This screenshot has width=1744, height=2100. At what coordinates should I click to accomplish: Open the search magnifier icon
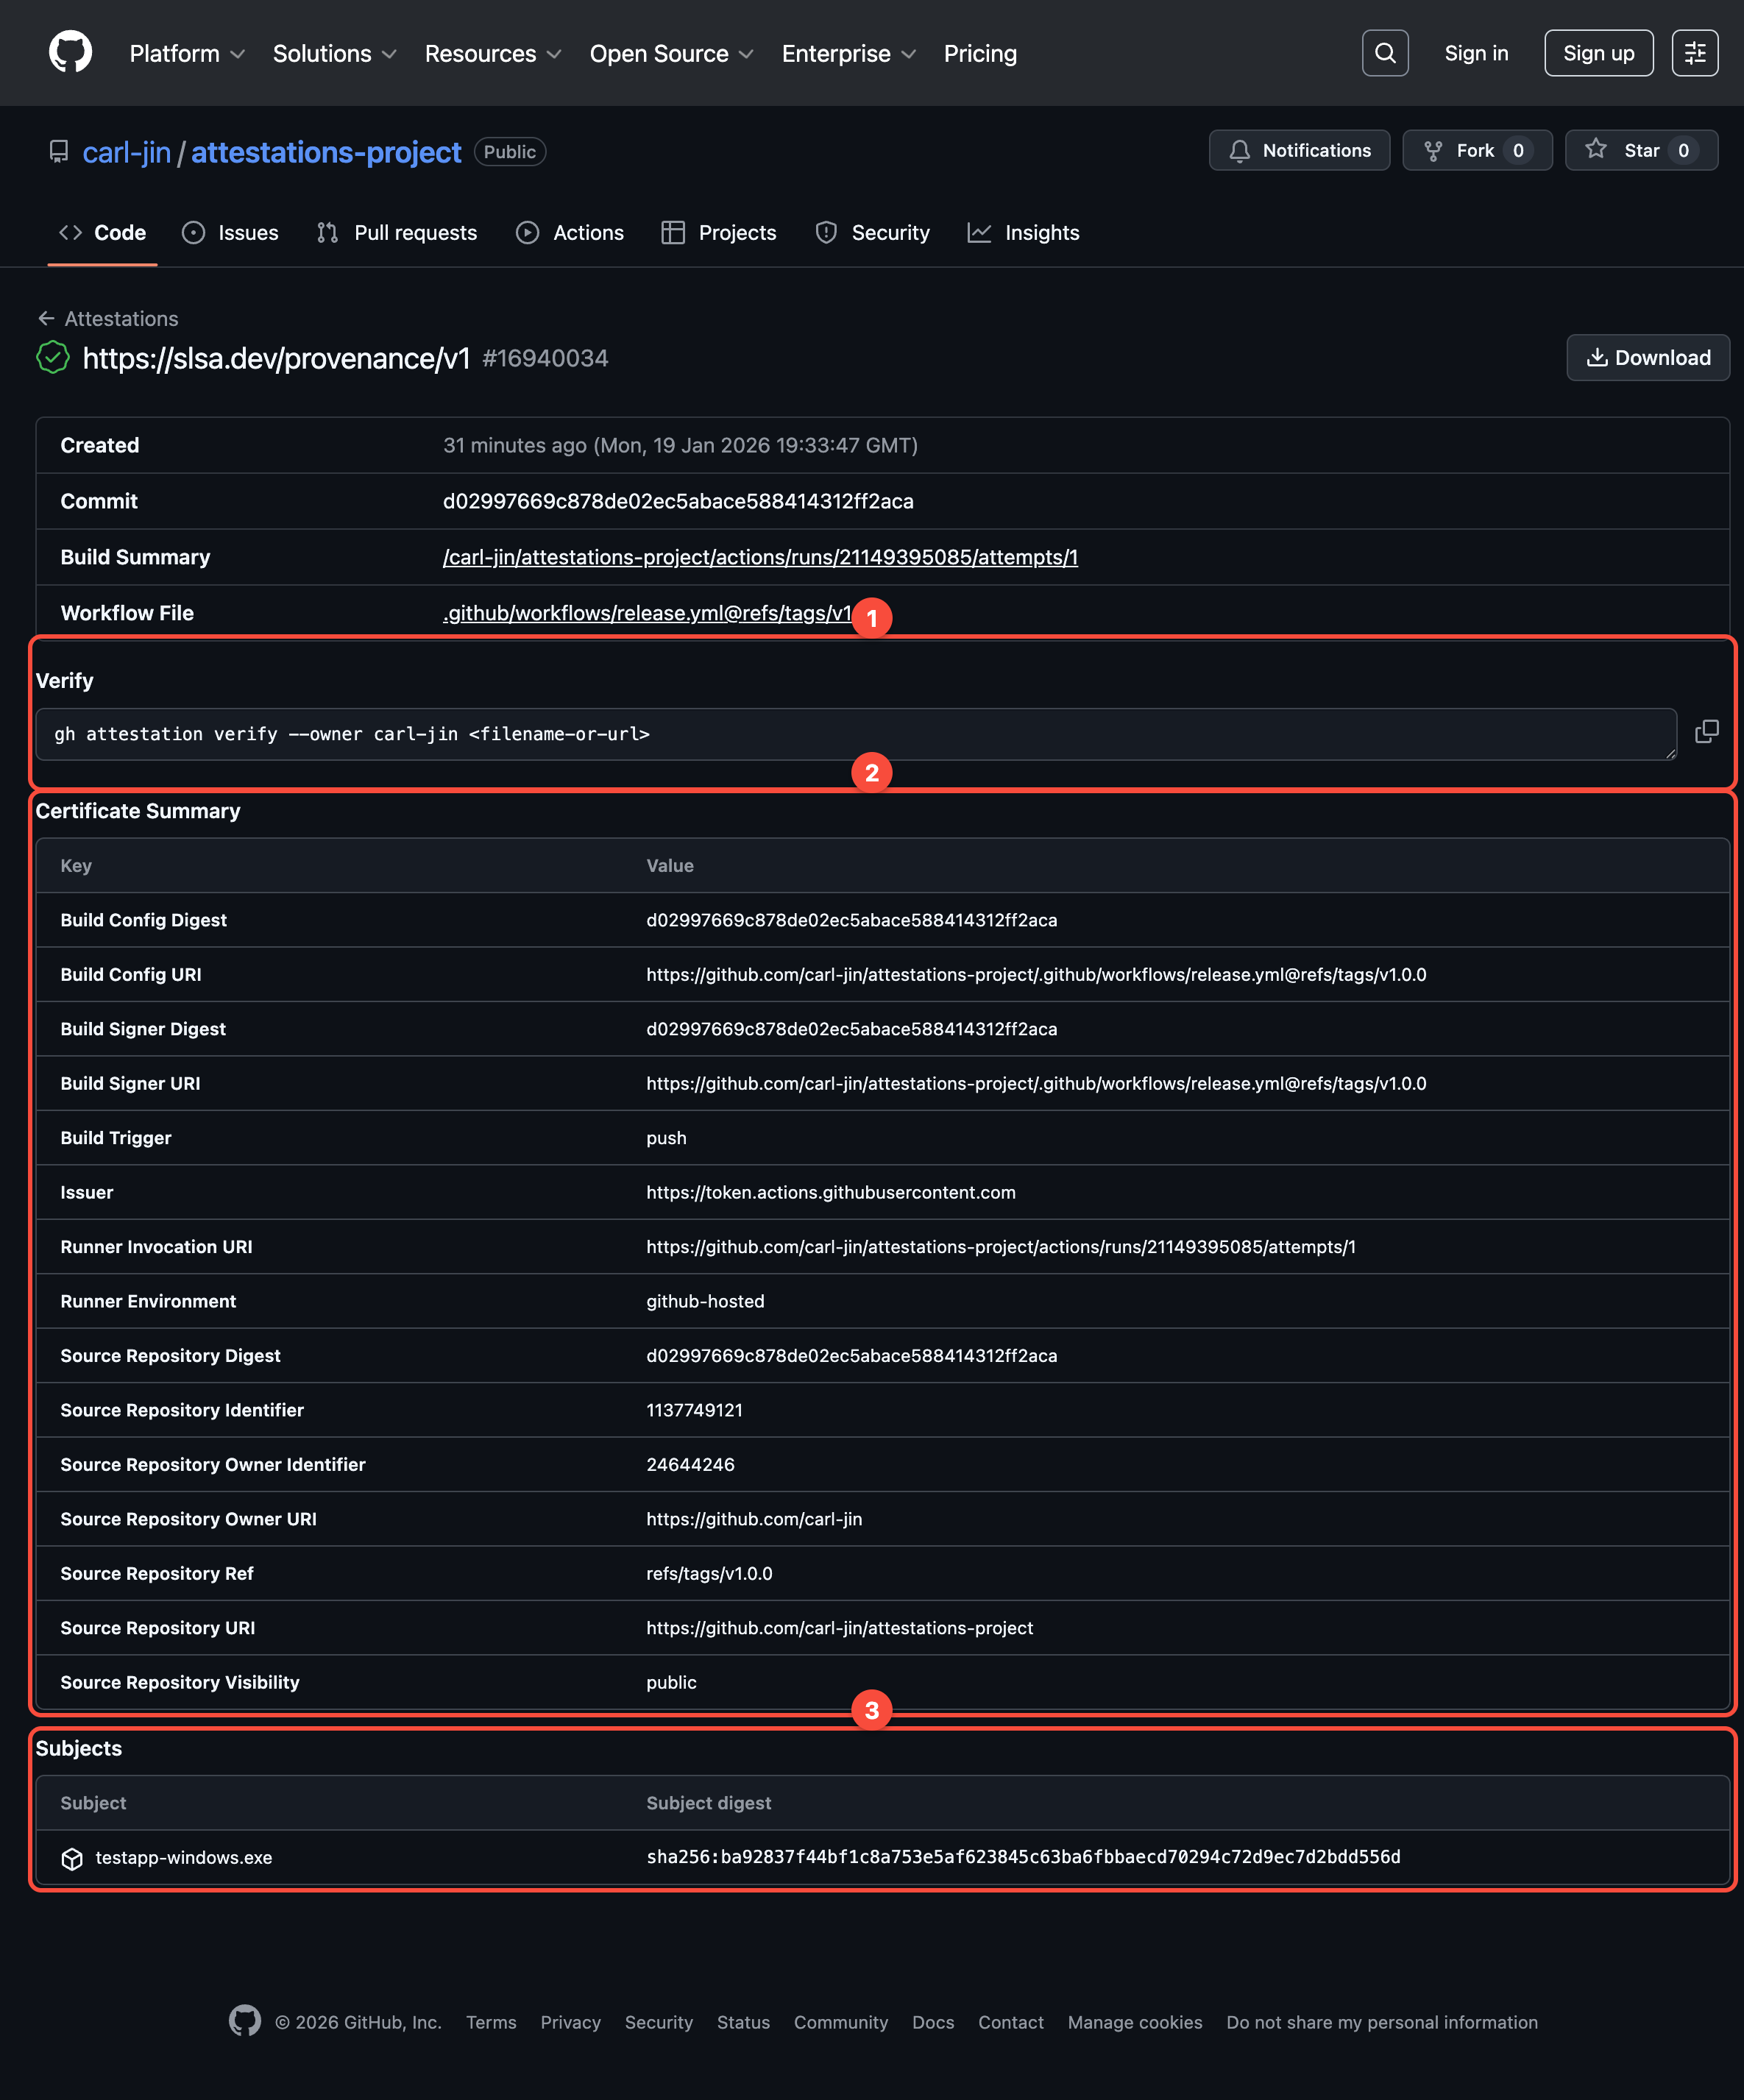coord(1384,53)
